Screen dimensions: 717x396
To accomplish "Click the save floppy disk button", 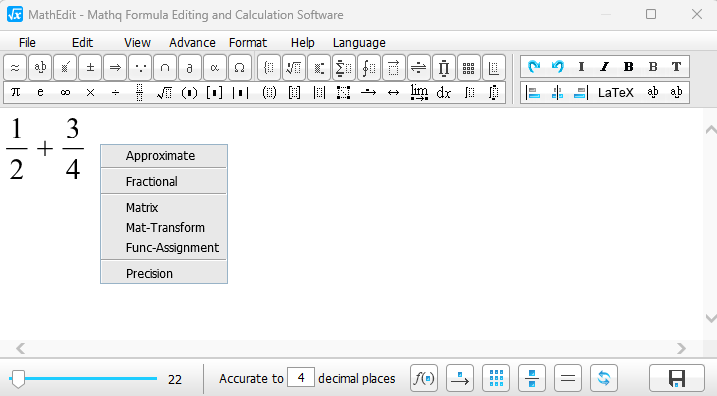I will [x=677, y=378].
